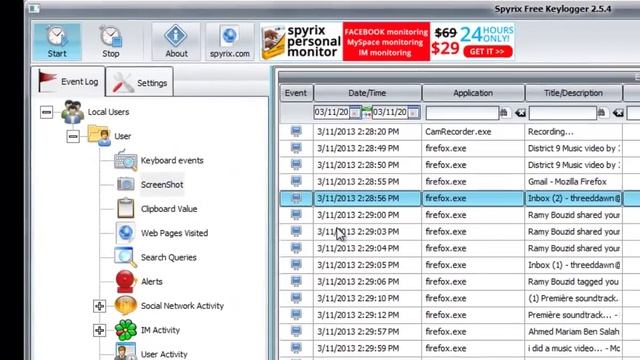Click event icon of 2:29:00 PM row
This screenshot has width=640, height=360.
click(x=296, y=215)
